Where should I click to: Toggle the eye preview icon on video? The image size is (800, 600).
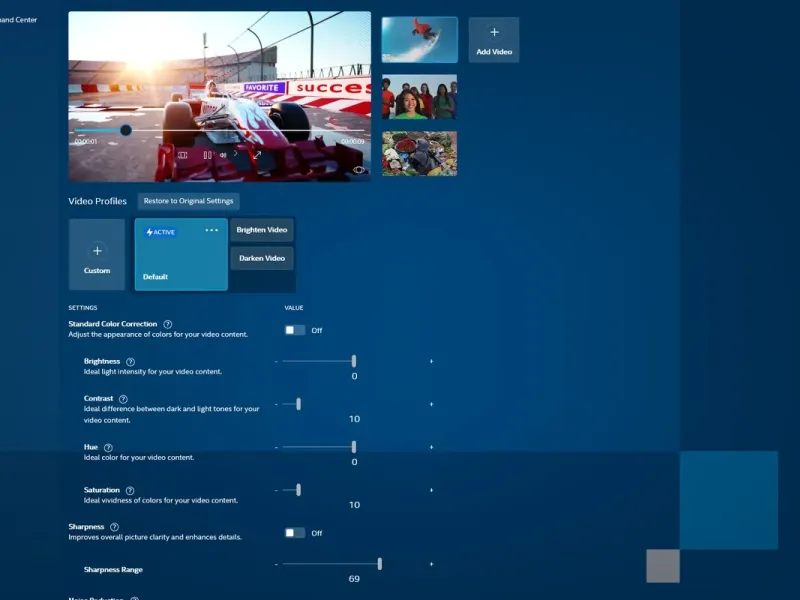click(359, 170)
